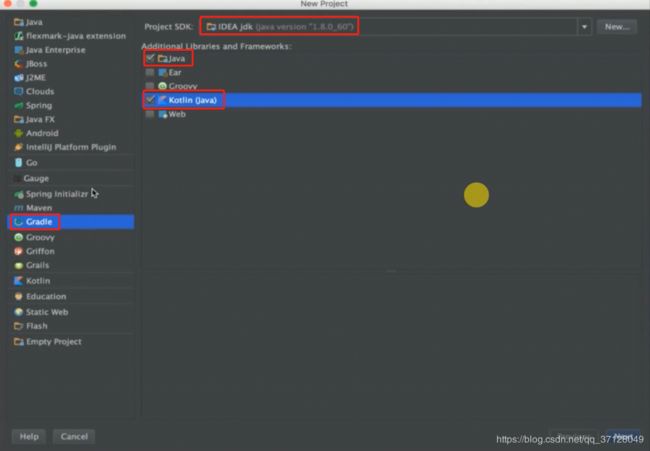Select Spring project type label
The image size is (650, 451).
point(39,105)
